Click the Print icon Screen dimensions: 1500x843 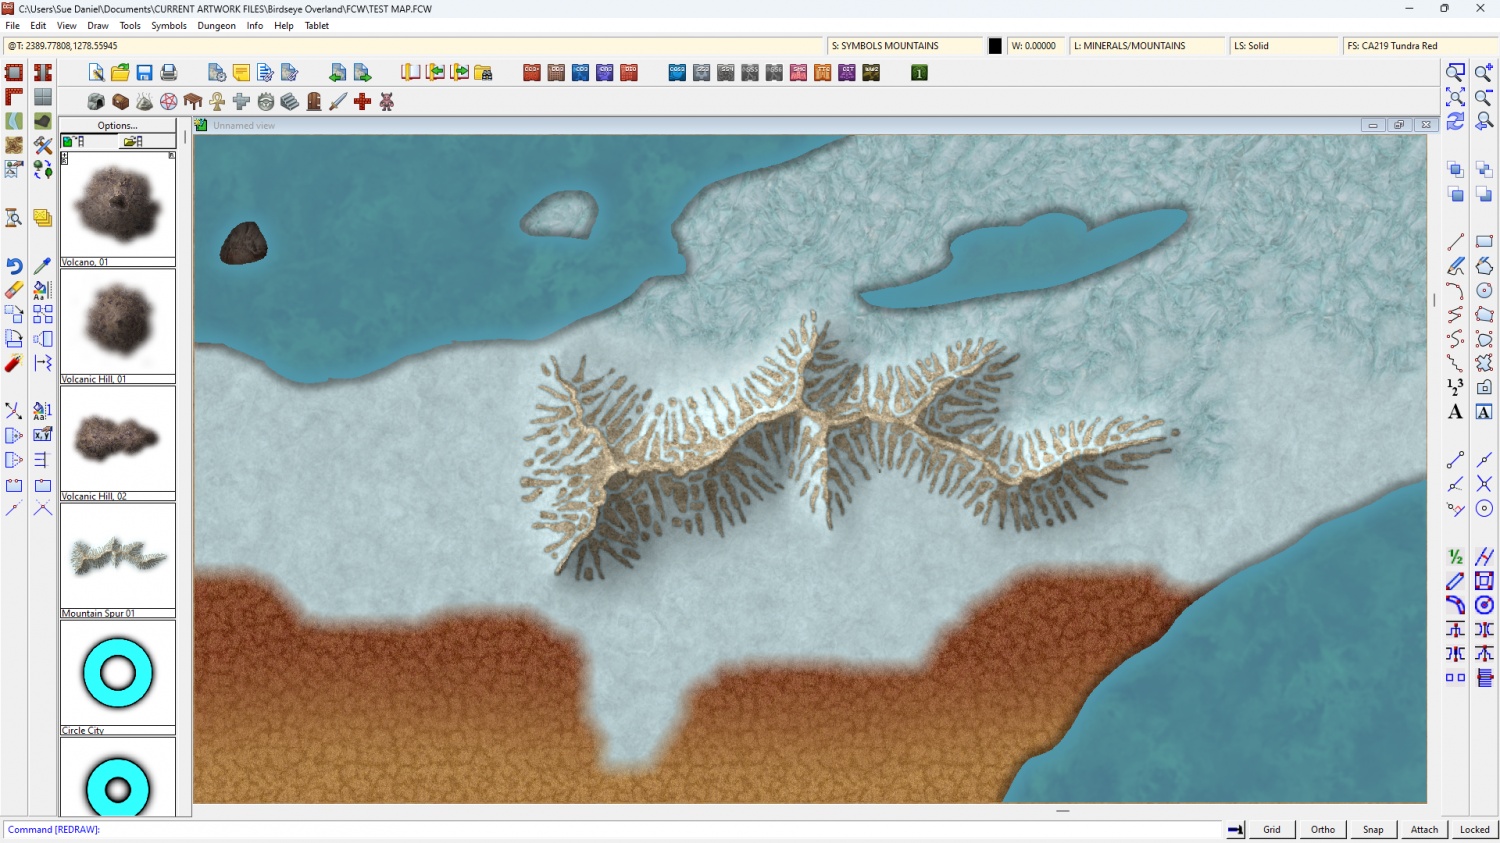tap(169, 72)
